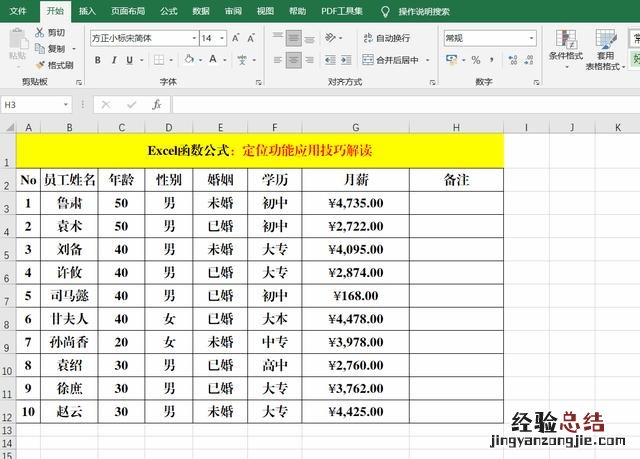
Task: Click the formula bar input area
Action: (406, 105)
